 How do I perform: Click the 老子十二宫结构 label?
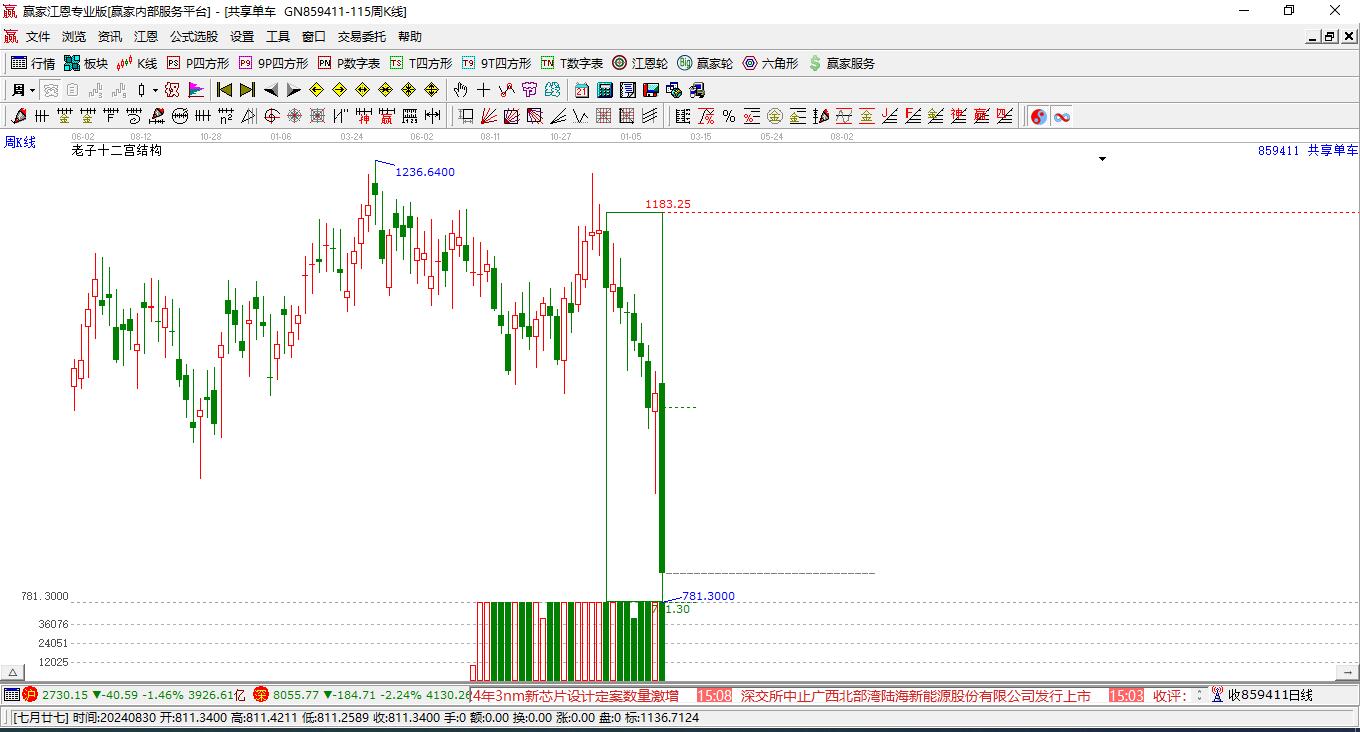click(117, 151)
